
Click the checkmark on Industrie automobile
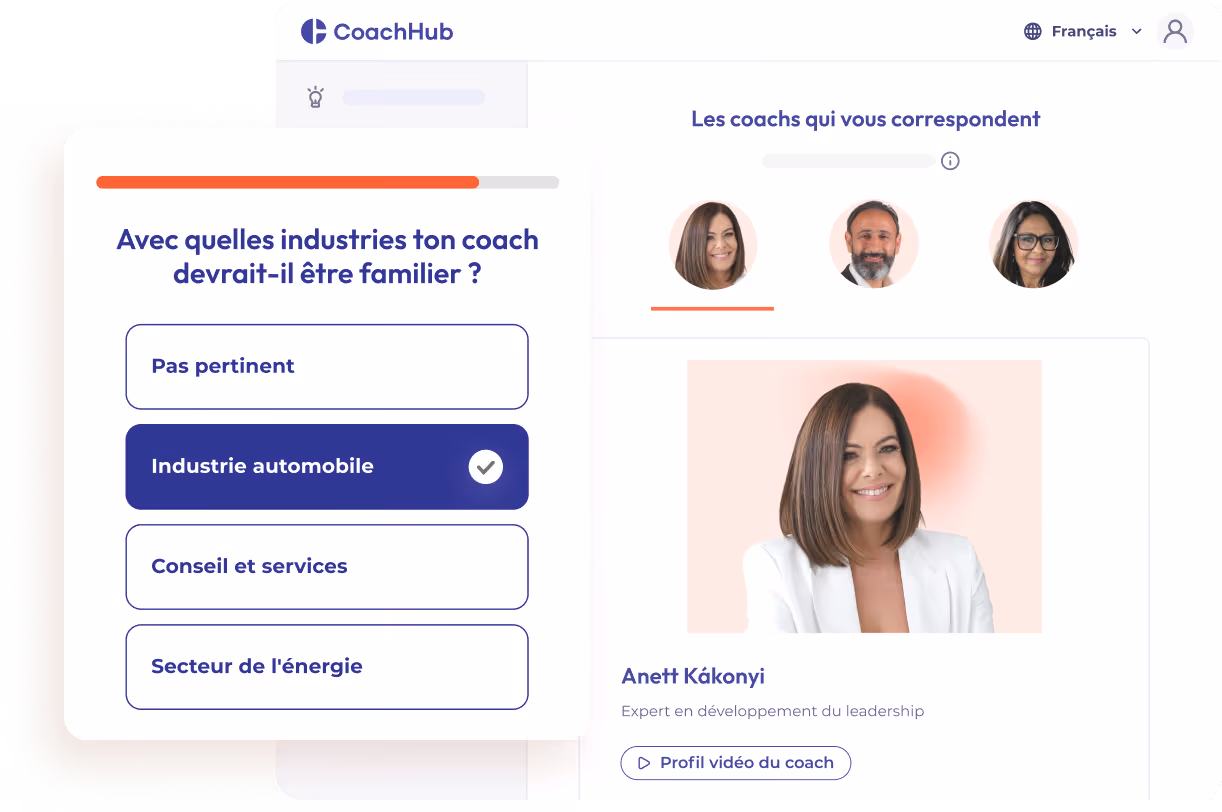pos(486,467)
